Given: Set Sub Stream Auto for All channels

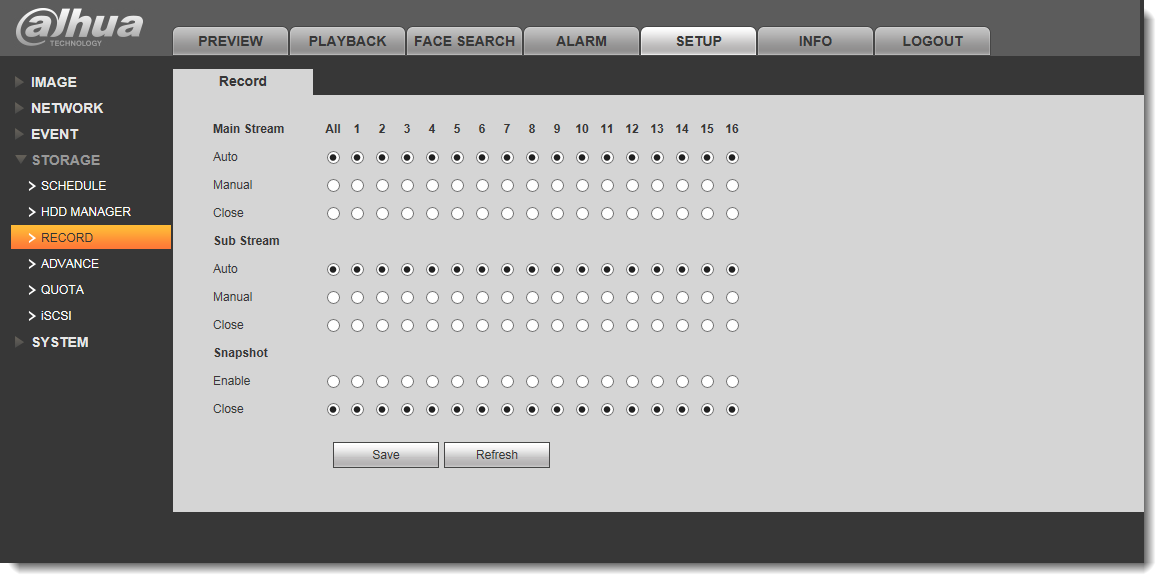Looking at the screenshot, I should point(333,270).
